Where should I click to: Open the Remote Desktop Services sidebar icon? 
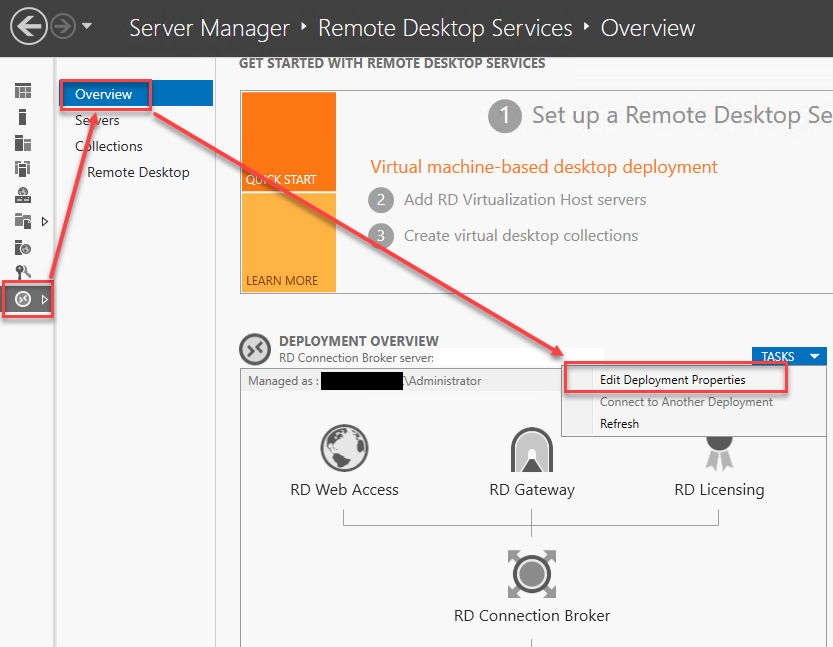coord(22,298)
